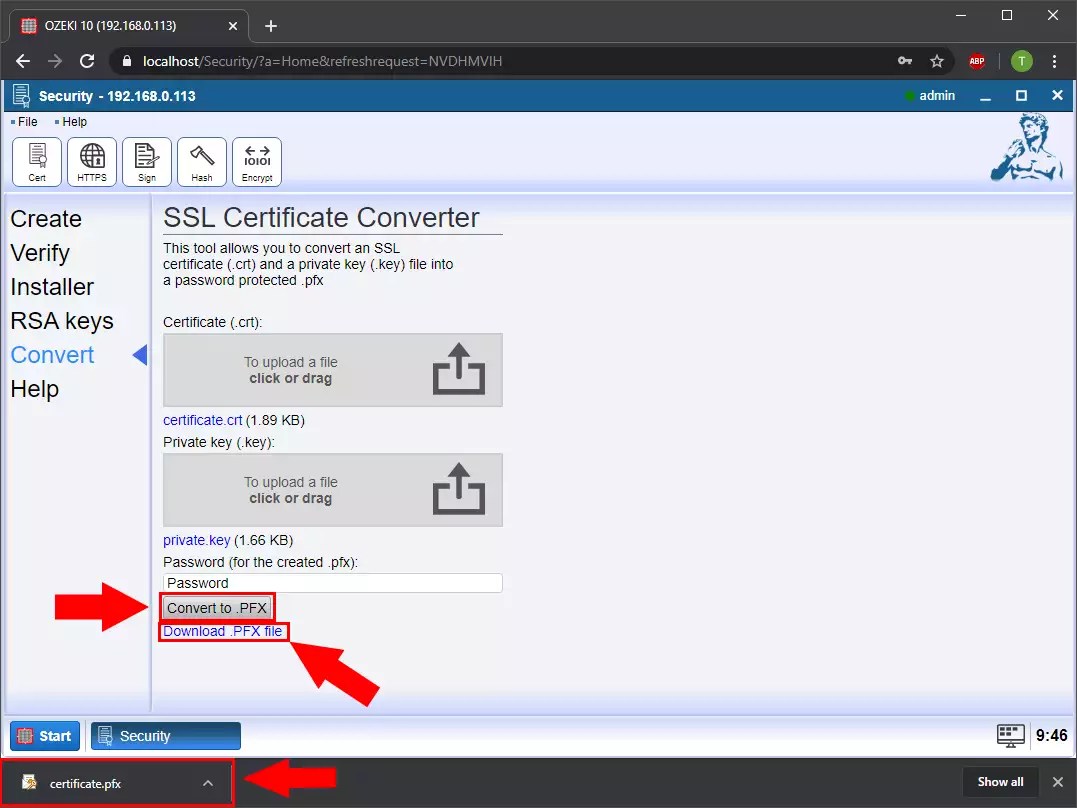Open the Encrypt tool
1077x808 pixels.
point(256,161)
